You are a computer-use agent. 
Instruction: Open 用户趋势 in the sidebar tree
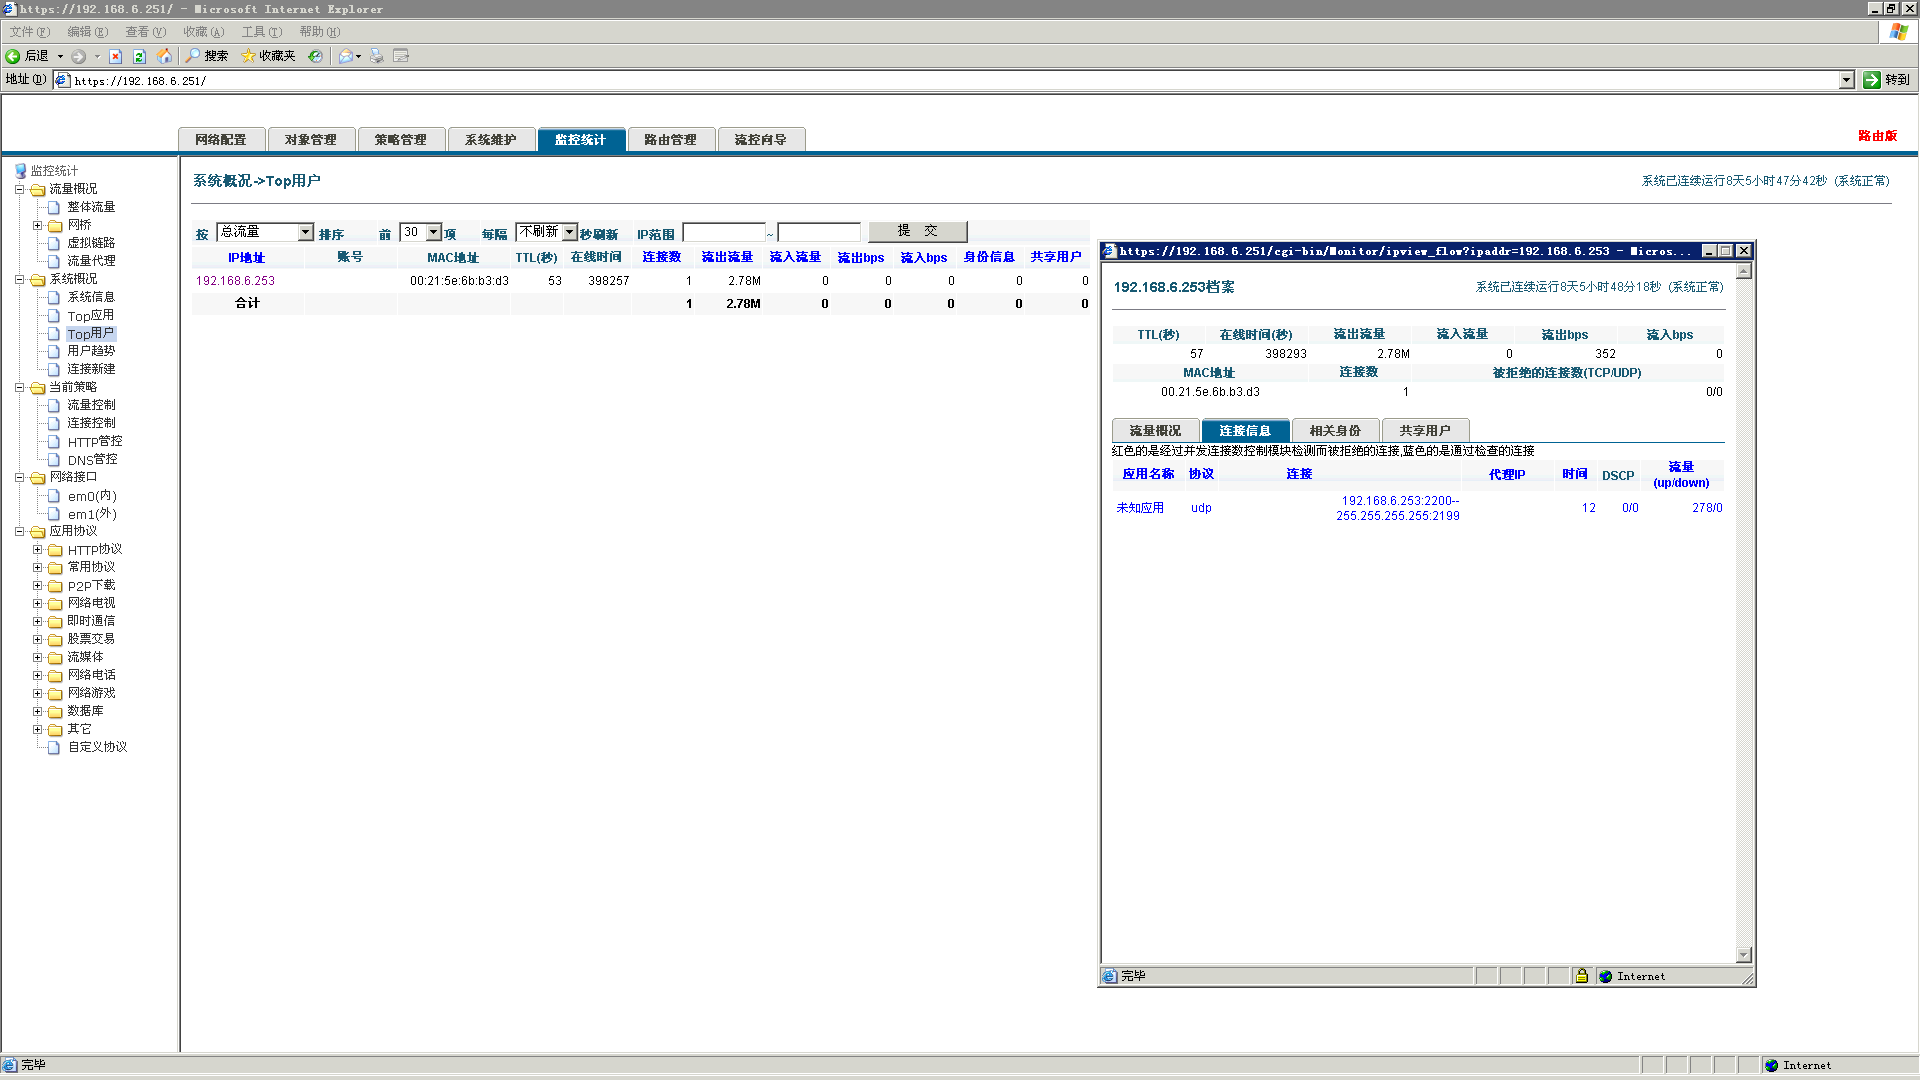coord(91,351)
